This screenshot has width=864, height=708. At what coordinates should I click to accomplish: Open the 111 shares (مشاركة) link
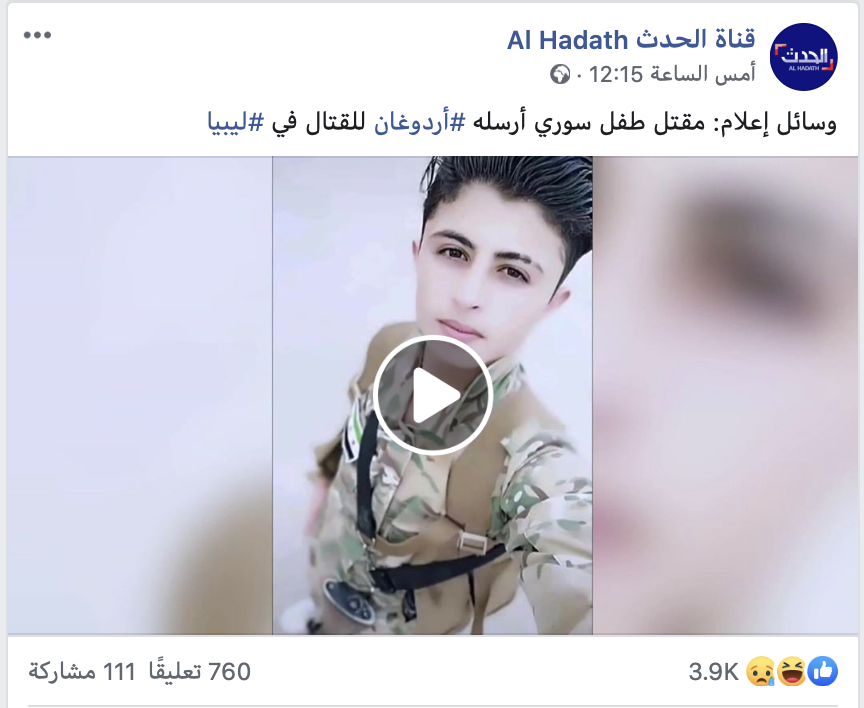[82, 672]
